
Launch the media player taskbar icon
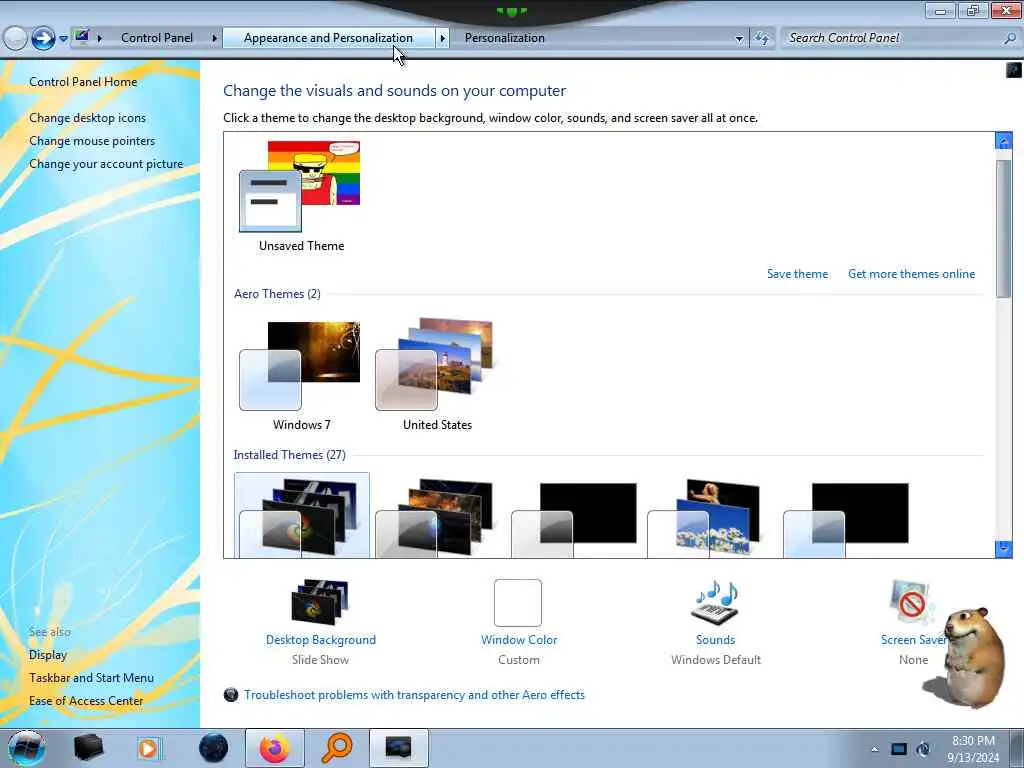pos(149,748)
